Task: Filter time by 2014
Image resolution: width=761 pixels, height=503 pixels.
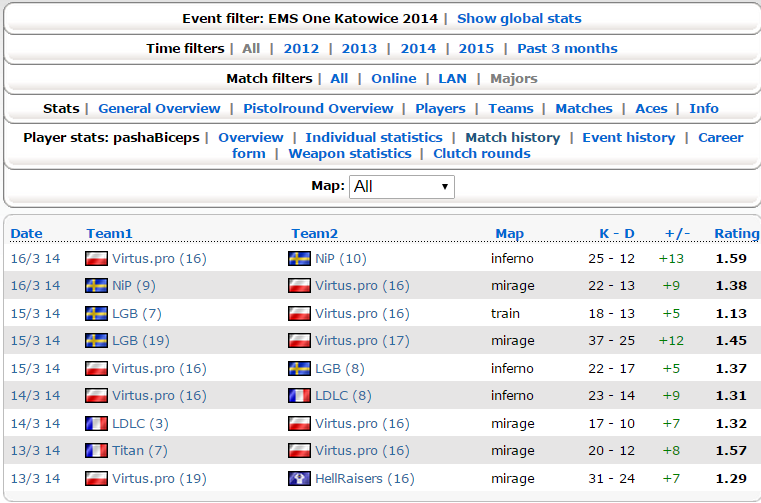Action: coord(418,49)
